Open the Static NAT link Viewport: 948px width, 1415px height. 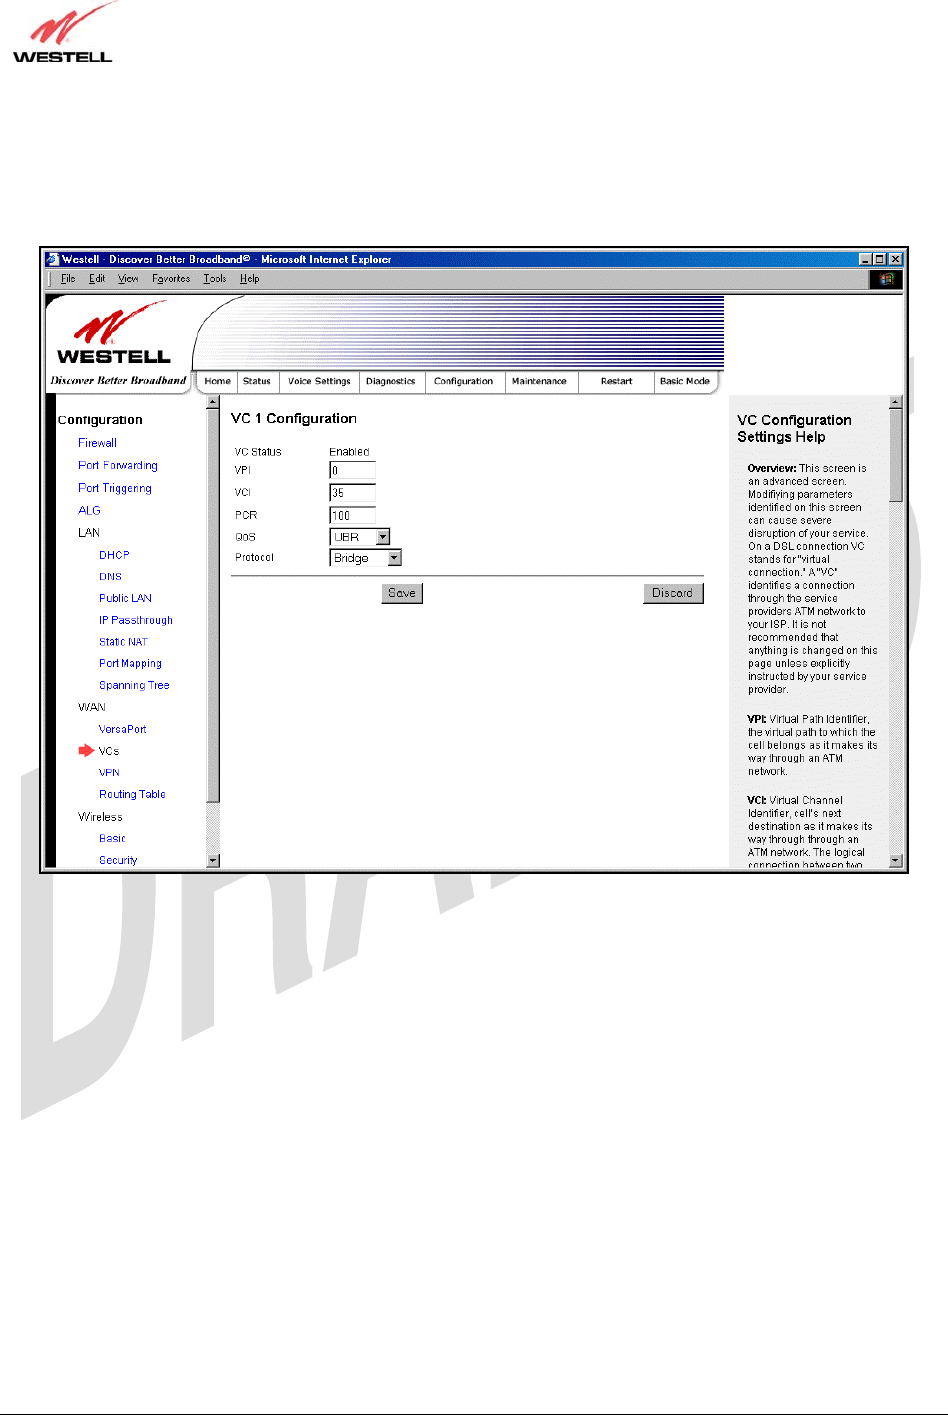pyautogui.click(x=123, y=642)
